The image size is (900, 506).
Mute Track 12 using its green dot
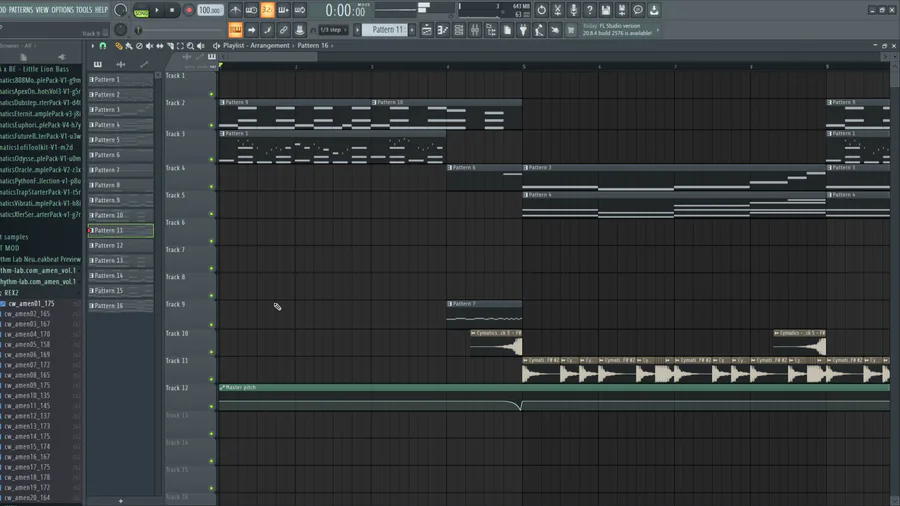click(211, 407)
